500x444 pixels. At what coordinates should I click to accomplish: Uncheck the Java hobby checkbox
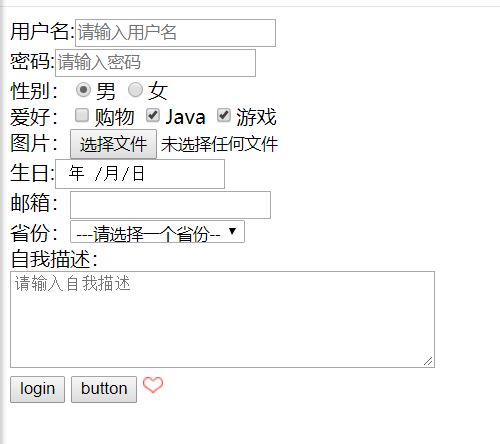click(x=153, y=115)
